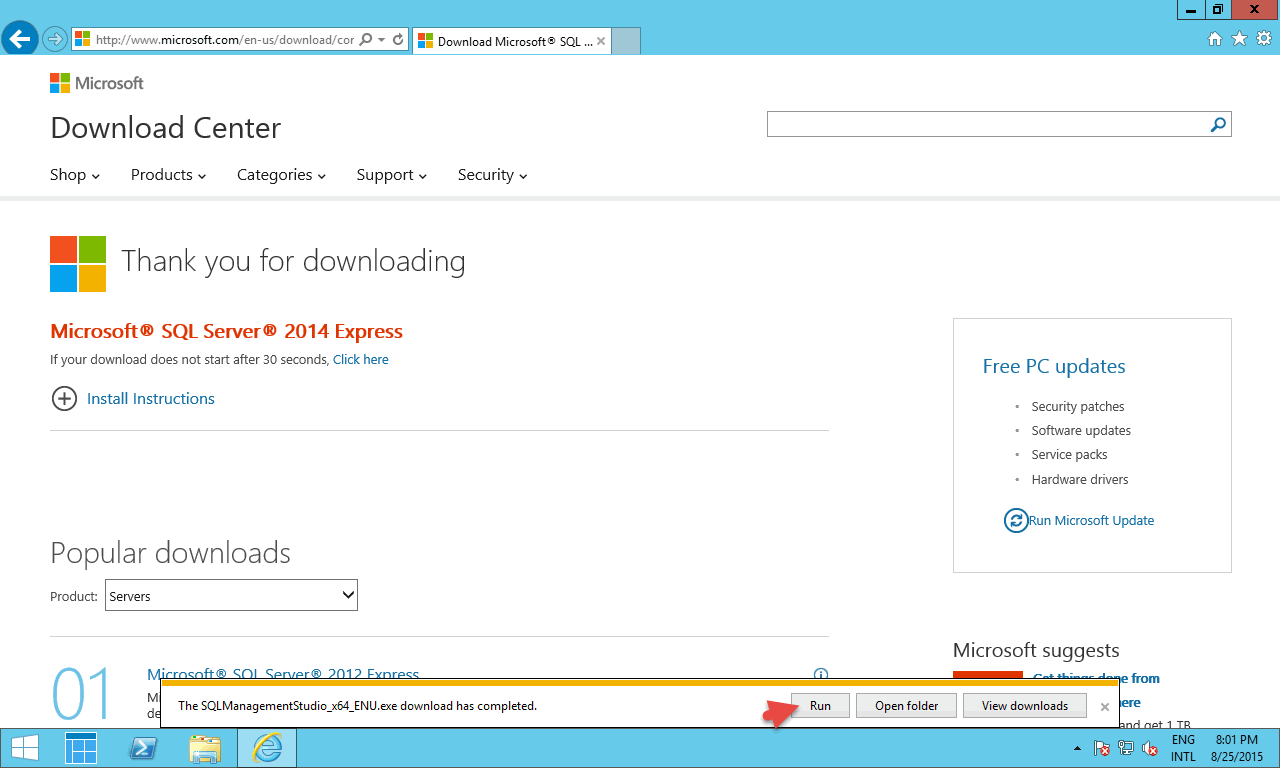Viewport: 1280px width, 768px height.
Task: Expand the Products menu
Action: pyautogui.click(x=168, y=175)
